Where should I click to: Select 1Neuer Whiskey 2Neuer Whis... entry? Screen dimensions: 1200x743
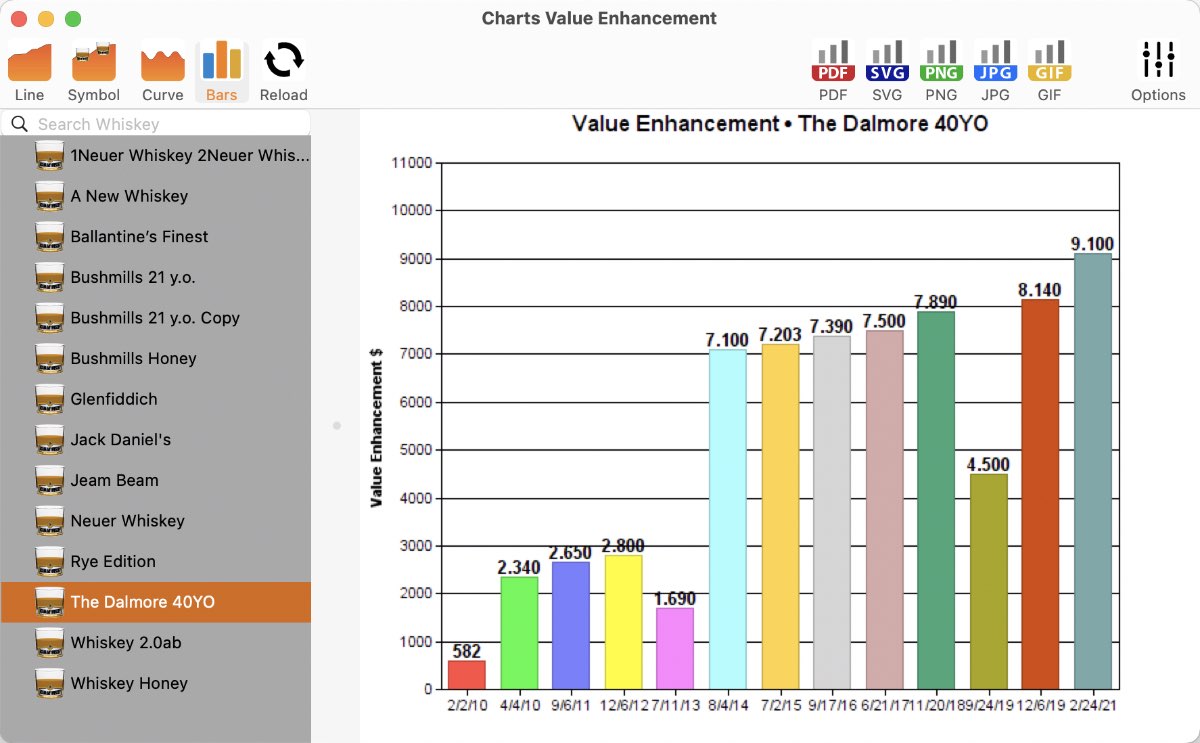tap(156, 156)
